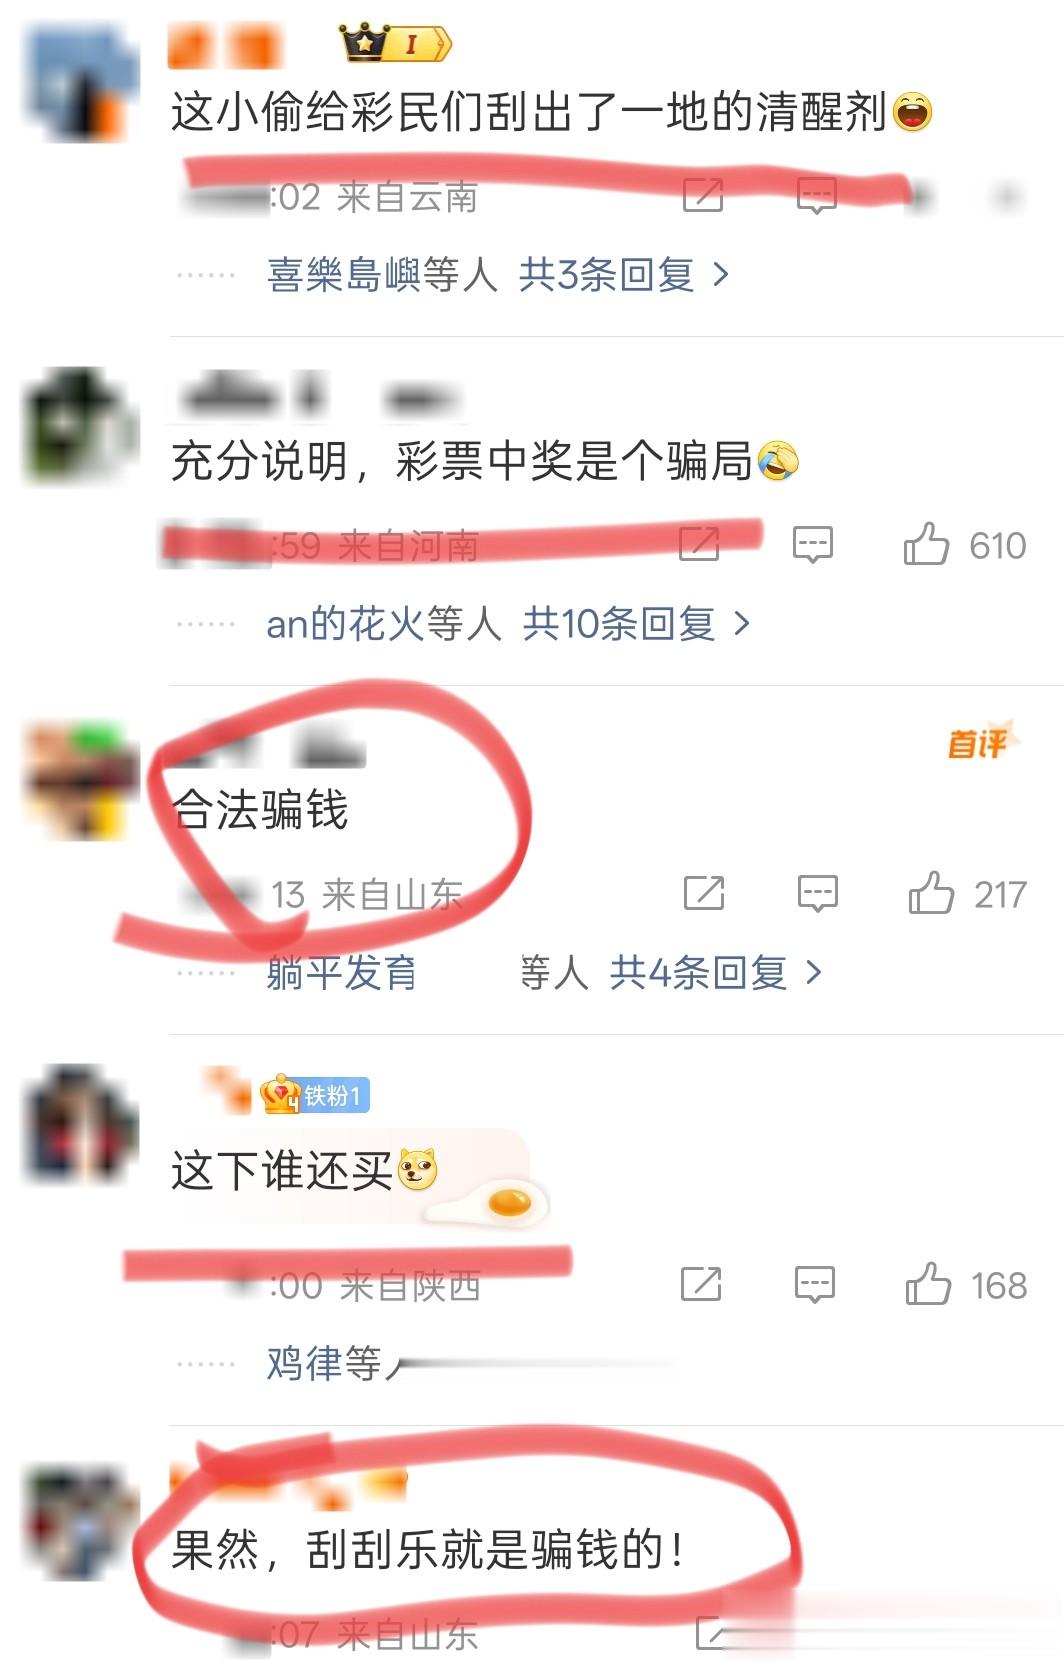1064x1662 pixels.
Task: Share the 这下谁还买 comment
Action: click(x=701, y=1284)
